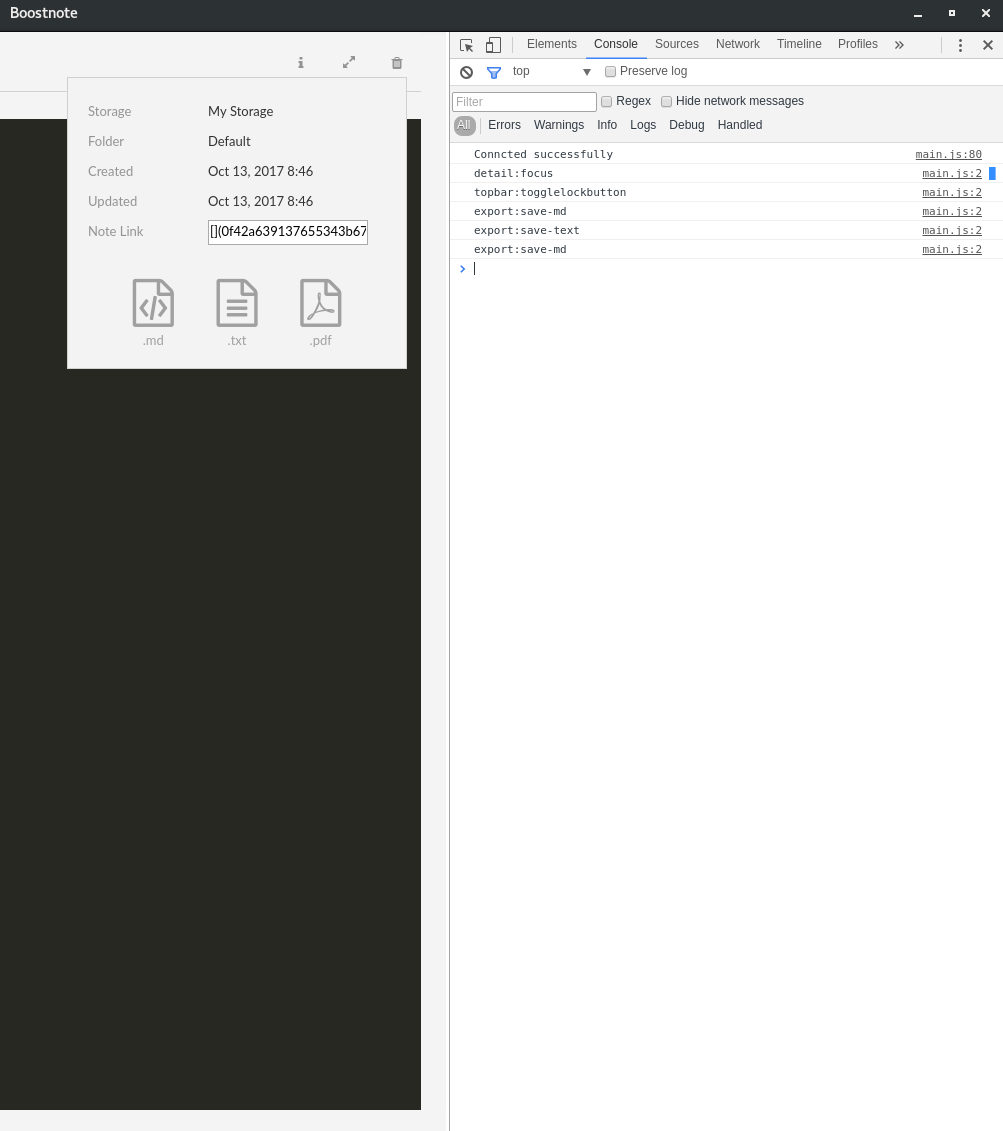Export note as .txt file
Image resolution: width=1003 pixels, height=1131 pixels.
click(x=237, y=312)
